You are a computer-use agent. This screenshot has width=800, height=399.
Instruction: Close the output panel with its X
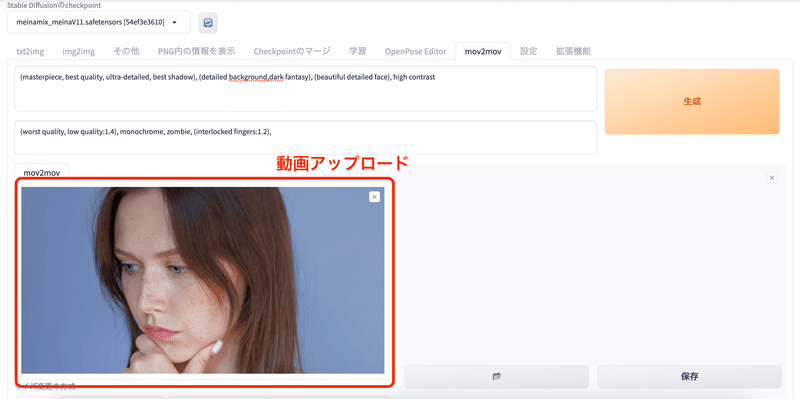(772, 178)
